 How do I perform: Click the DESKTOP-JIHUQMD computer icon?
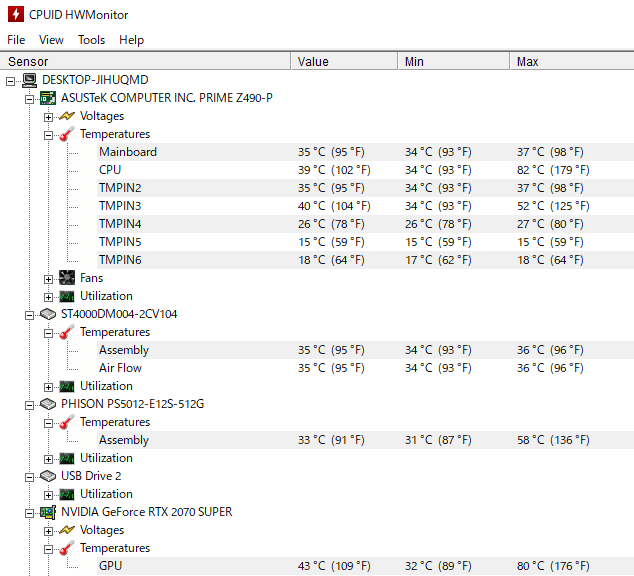(30, 80)
